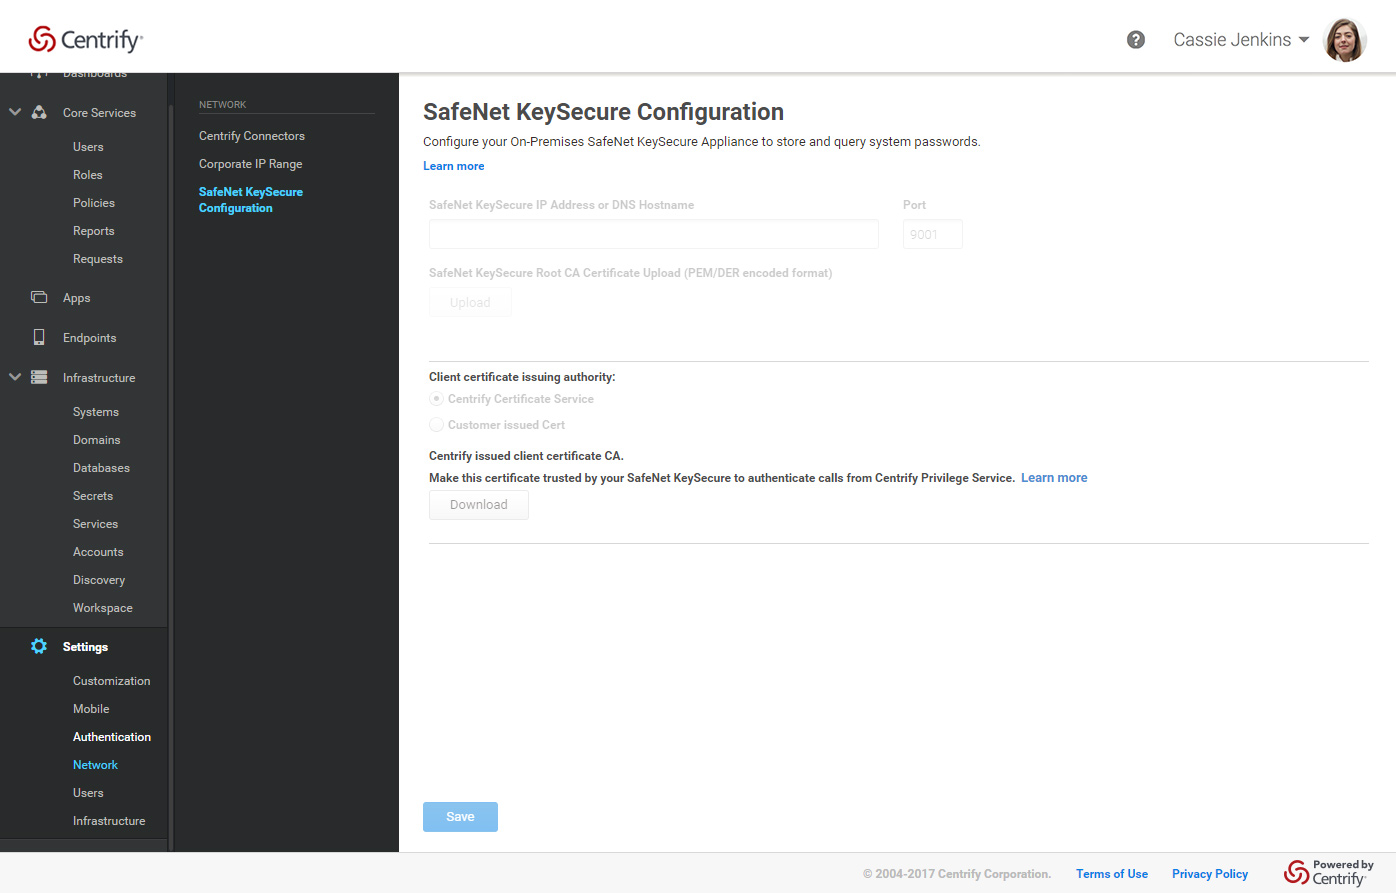This screenshot has height=893, width=1396.
Task: Go to Endpoints section
Action: [x=89, y=338]
